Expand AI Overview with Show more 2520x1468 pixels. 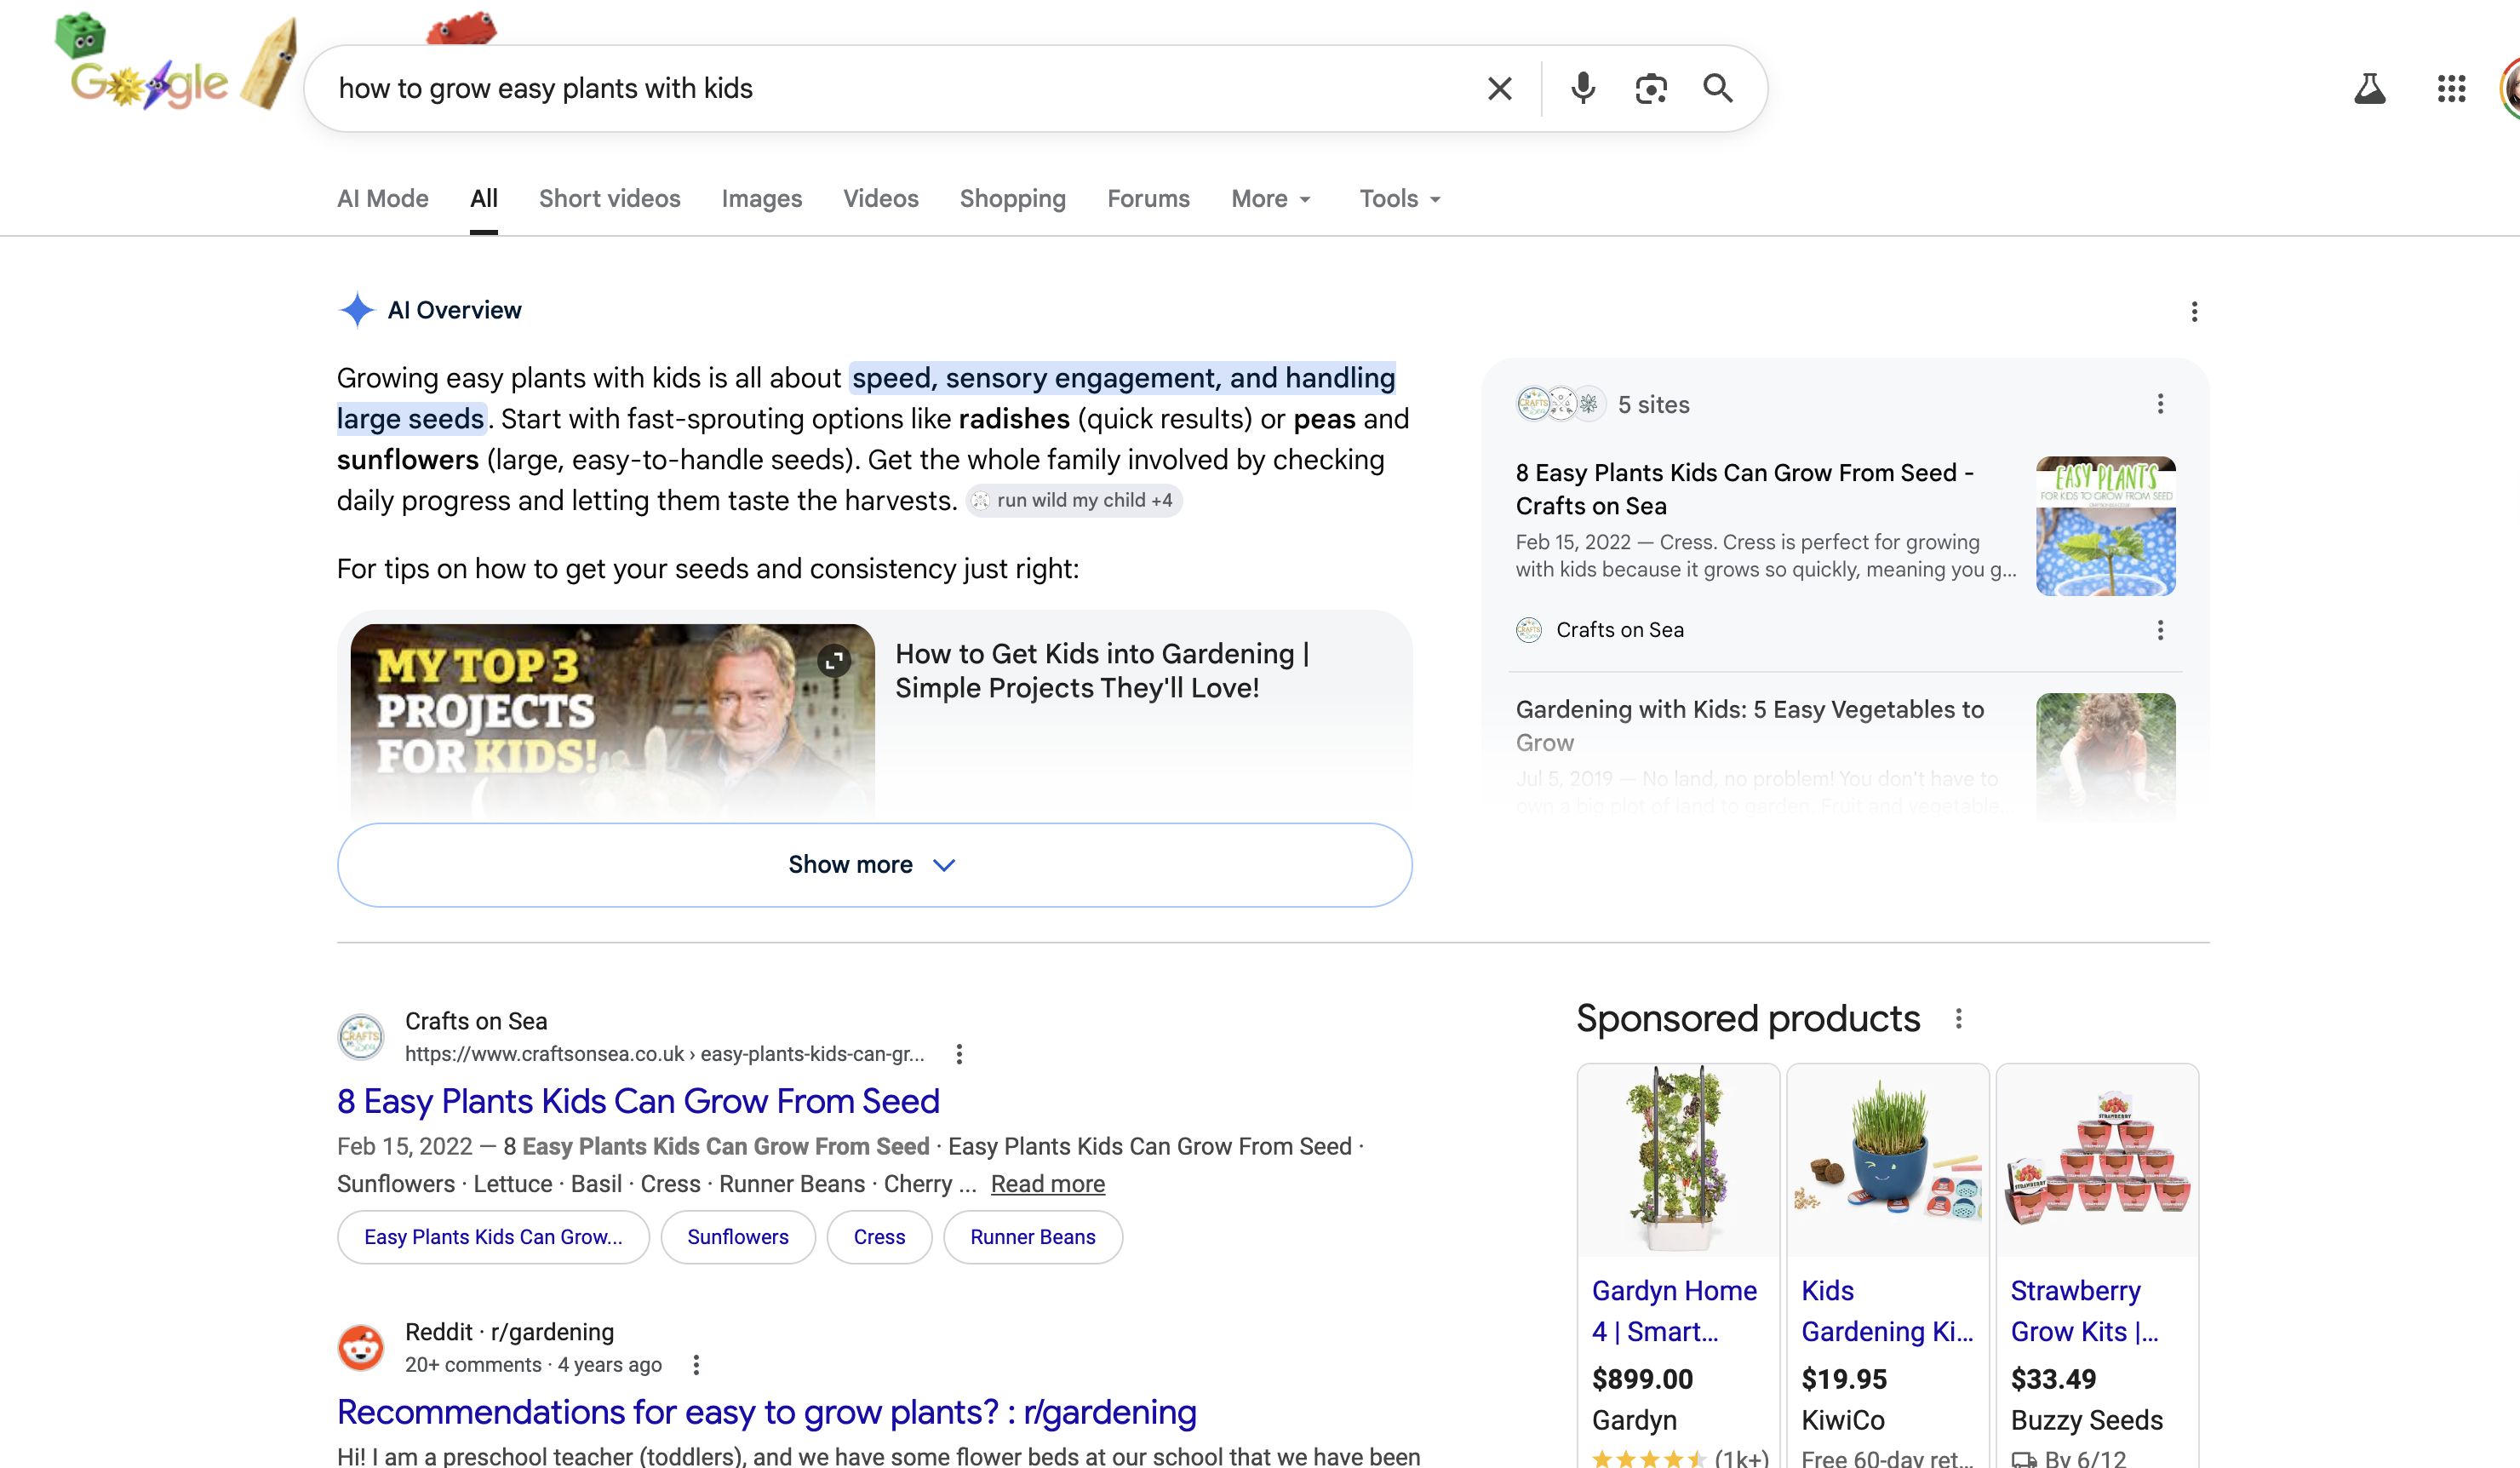click(875, 865)
